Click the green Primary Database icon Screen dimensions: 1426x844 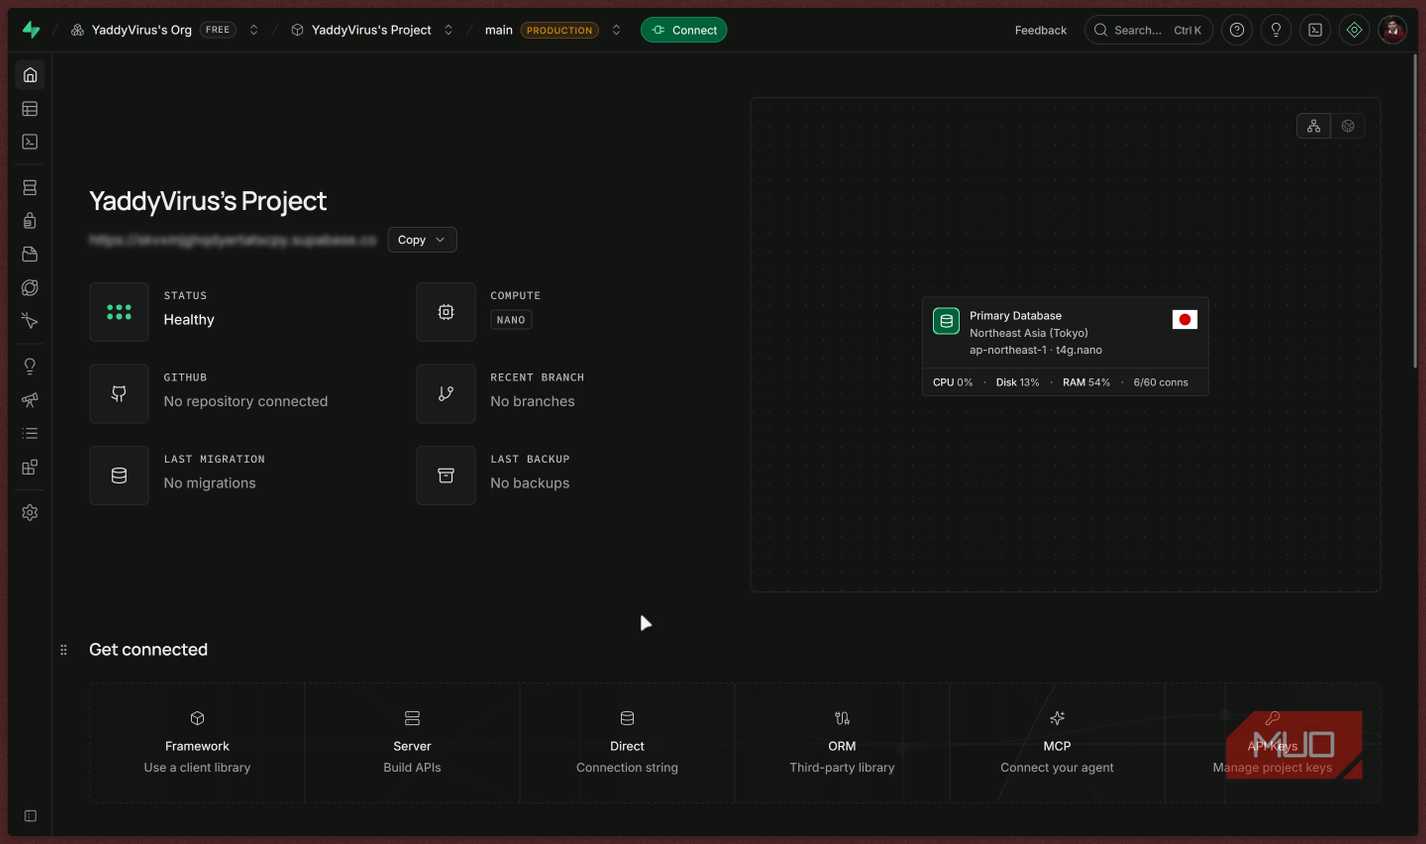pos(946,321)
